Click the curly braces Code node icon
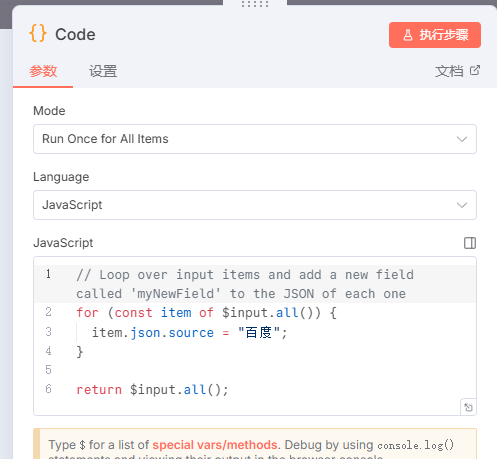497x459 pixels. pyautogui.click(x=38, y=33)
